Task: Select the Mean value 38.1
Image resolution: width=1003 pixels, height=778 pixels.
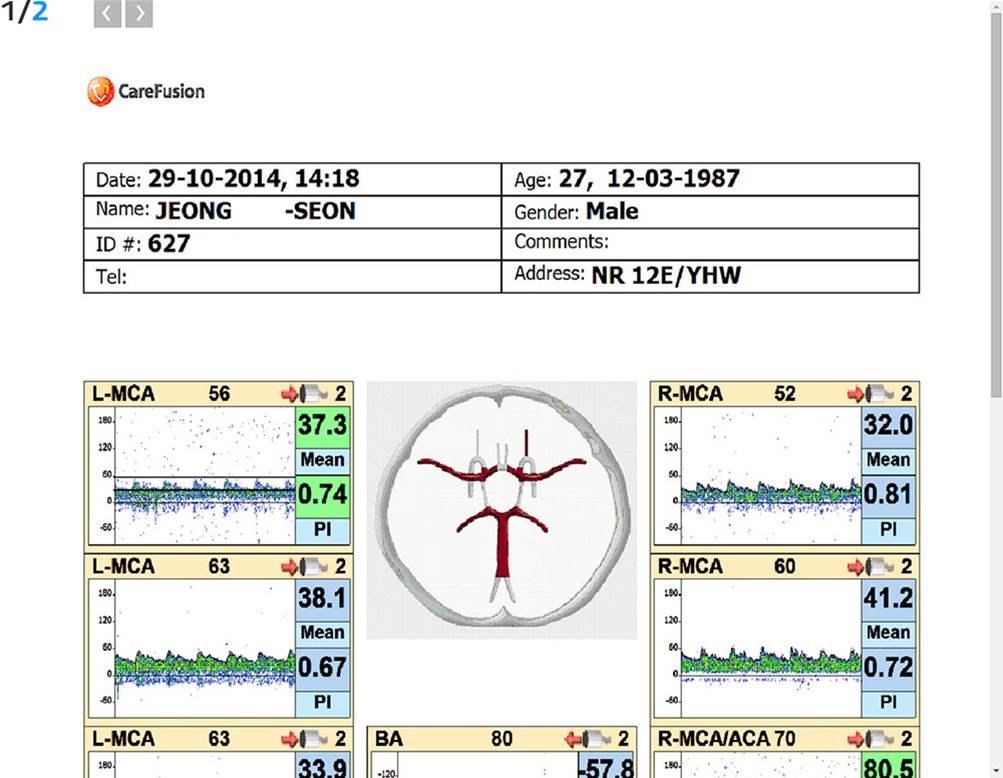Action: pos(322,598)
